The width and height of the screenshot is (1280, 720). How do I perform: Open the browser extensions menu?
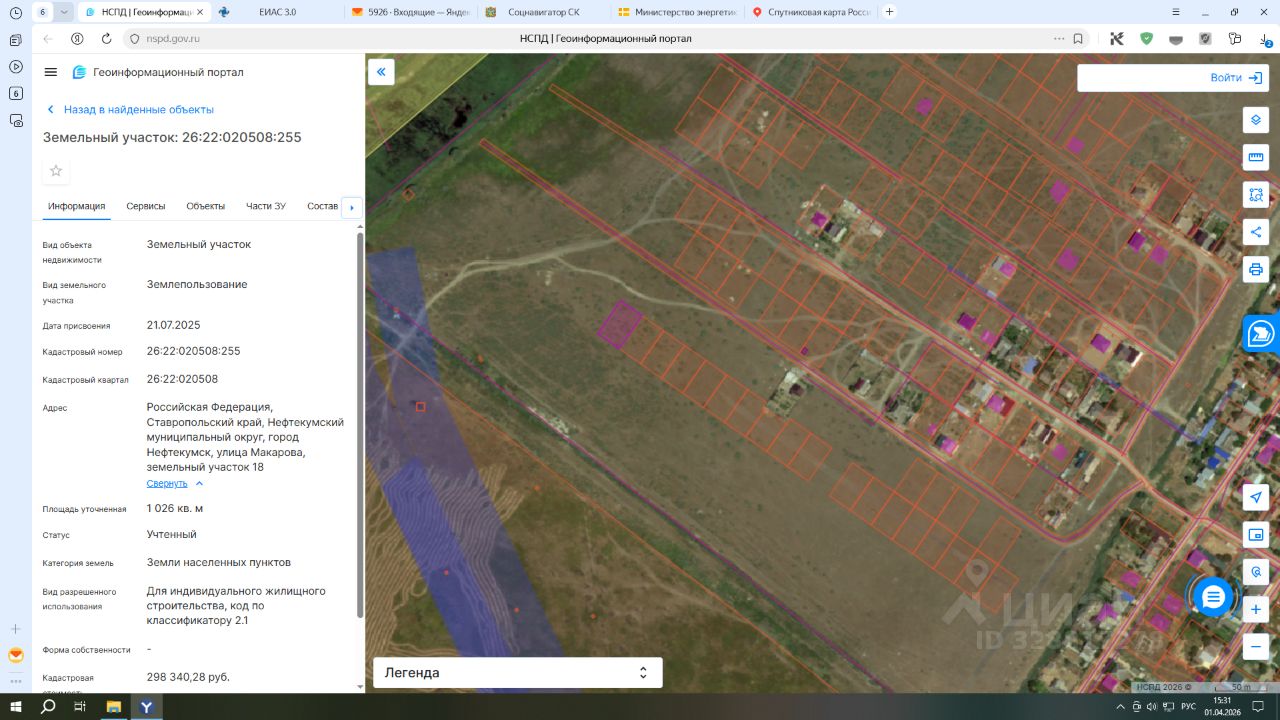tap(1235, 38)
